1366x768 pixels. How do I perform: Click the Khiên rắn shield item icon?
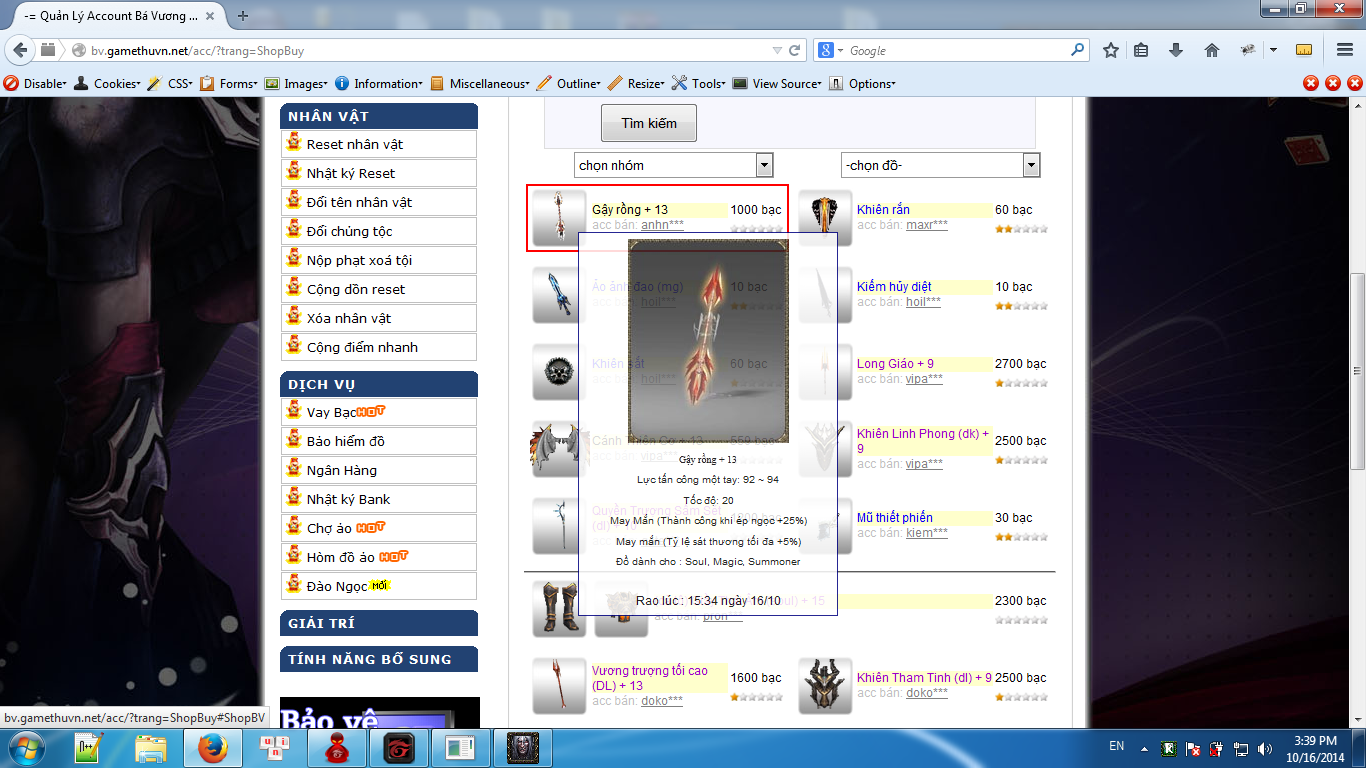coord(825,218)
